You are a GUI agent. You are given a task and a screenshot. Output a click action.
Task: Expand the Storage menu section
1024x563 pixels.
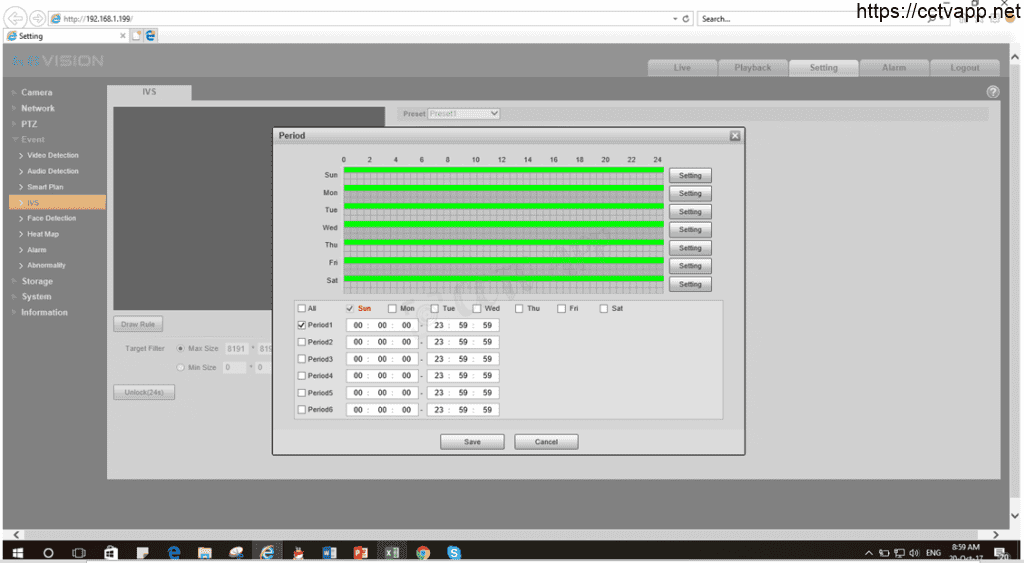[x=37, y=281]
